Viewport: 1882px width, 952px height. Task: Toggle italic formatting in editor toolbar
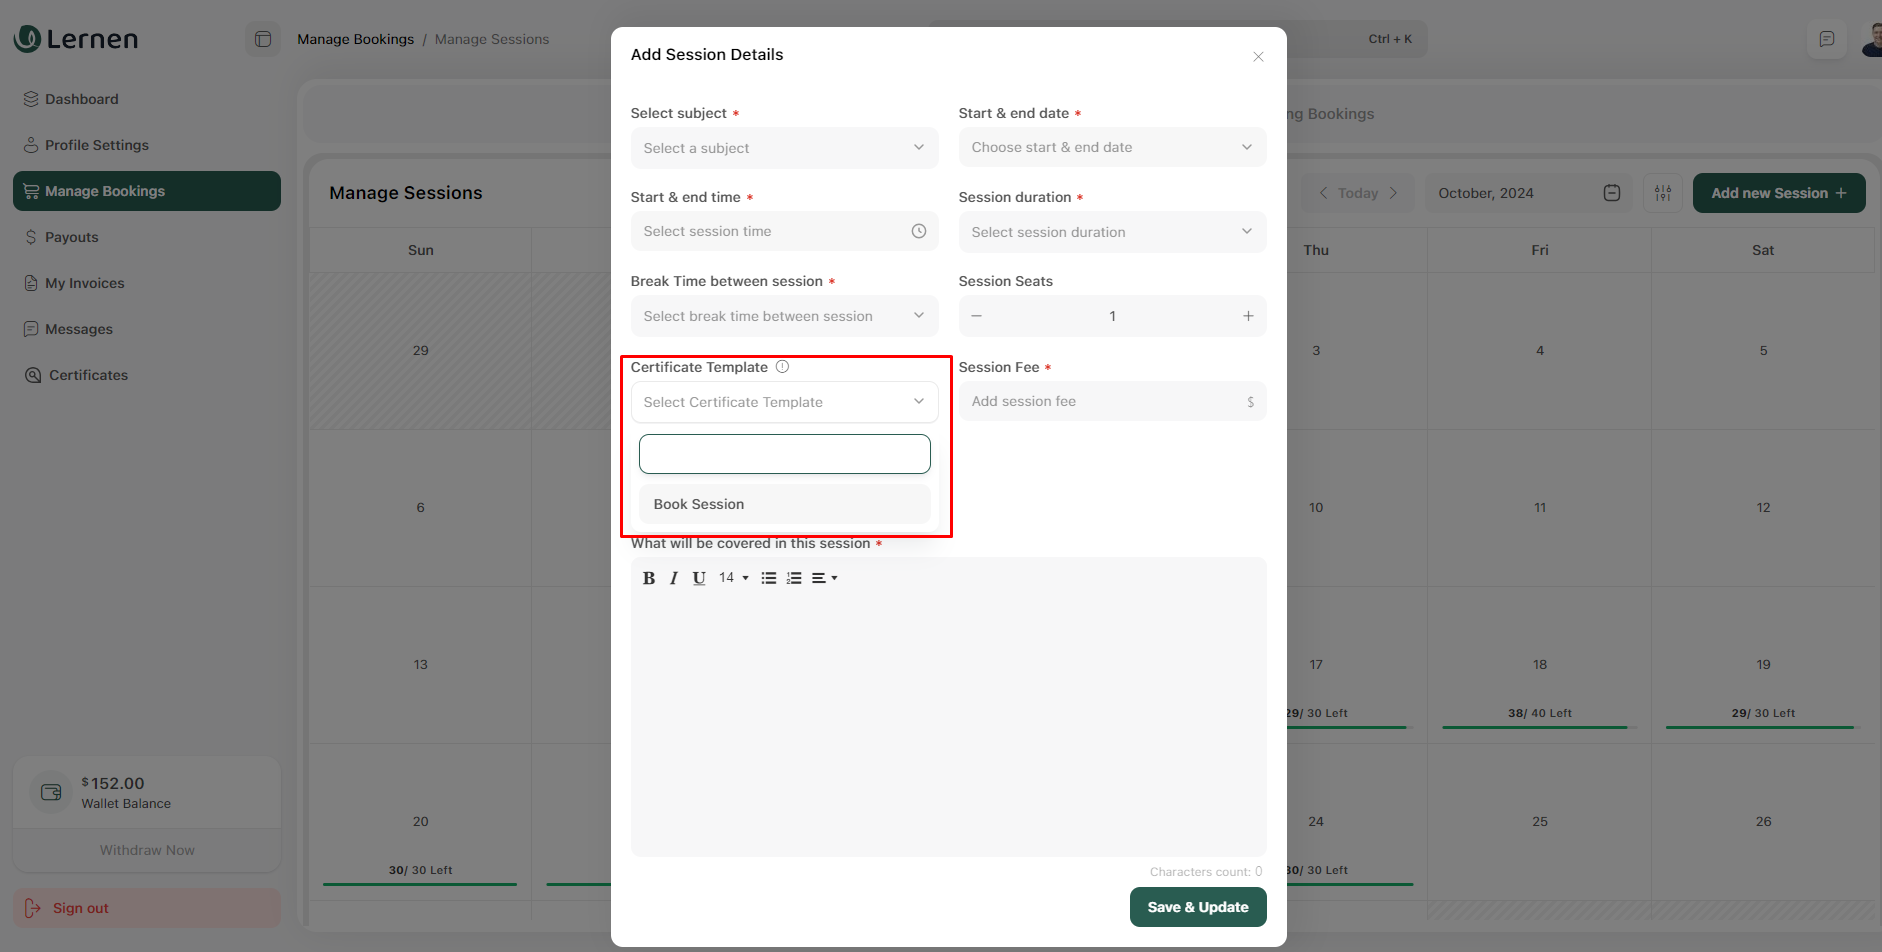pyautogui.click(x=674, y=578)
